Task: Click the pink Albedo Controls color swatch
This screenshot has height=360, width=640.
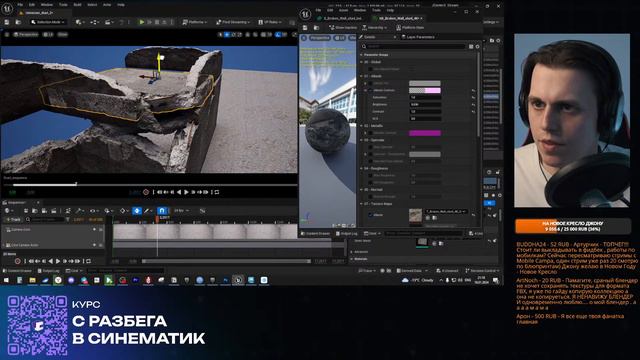Action: [425, 91]
